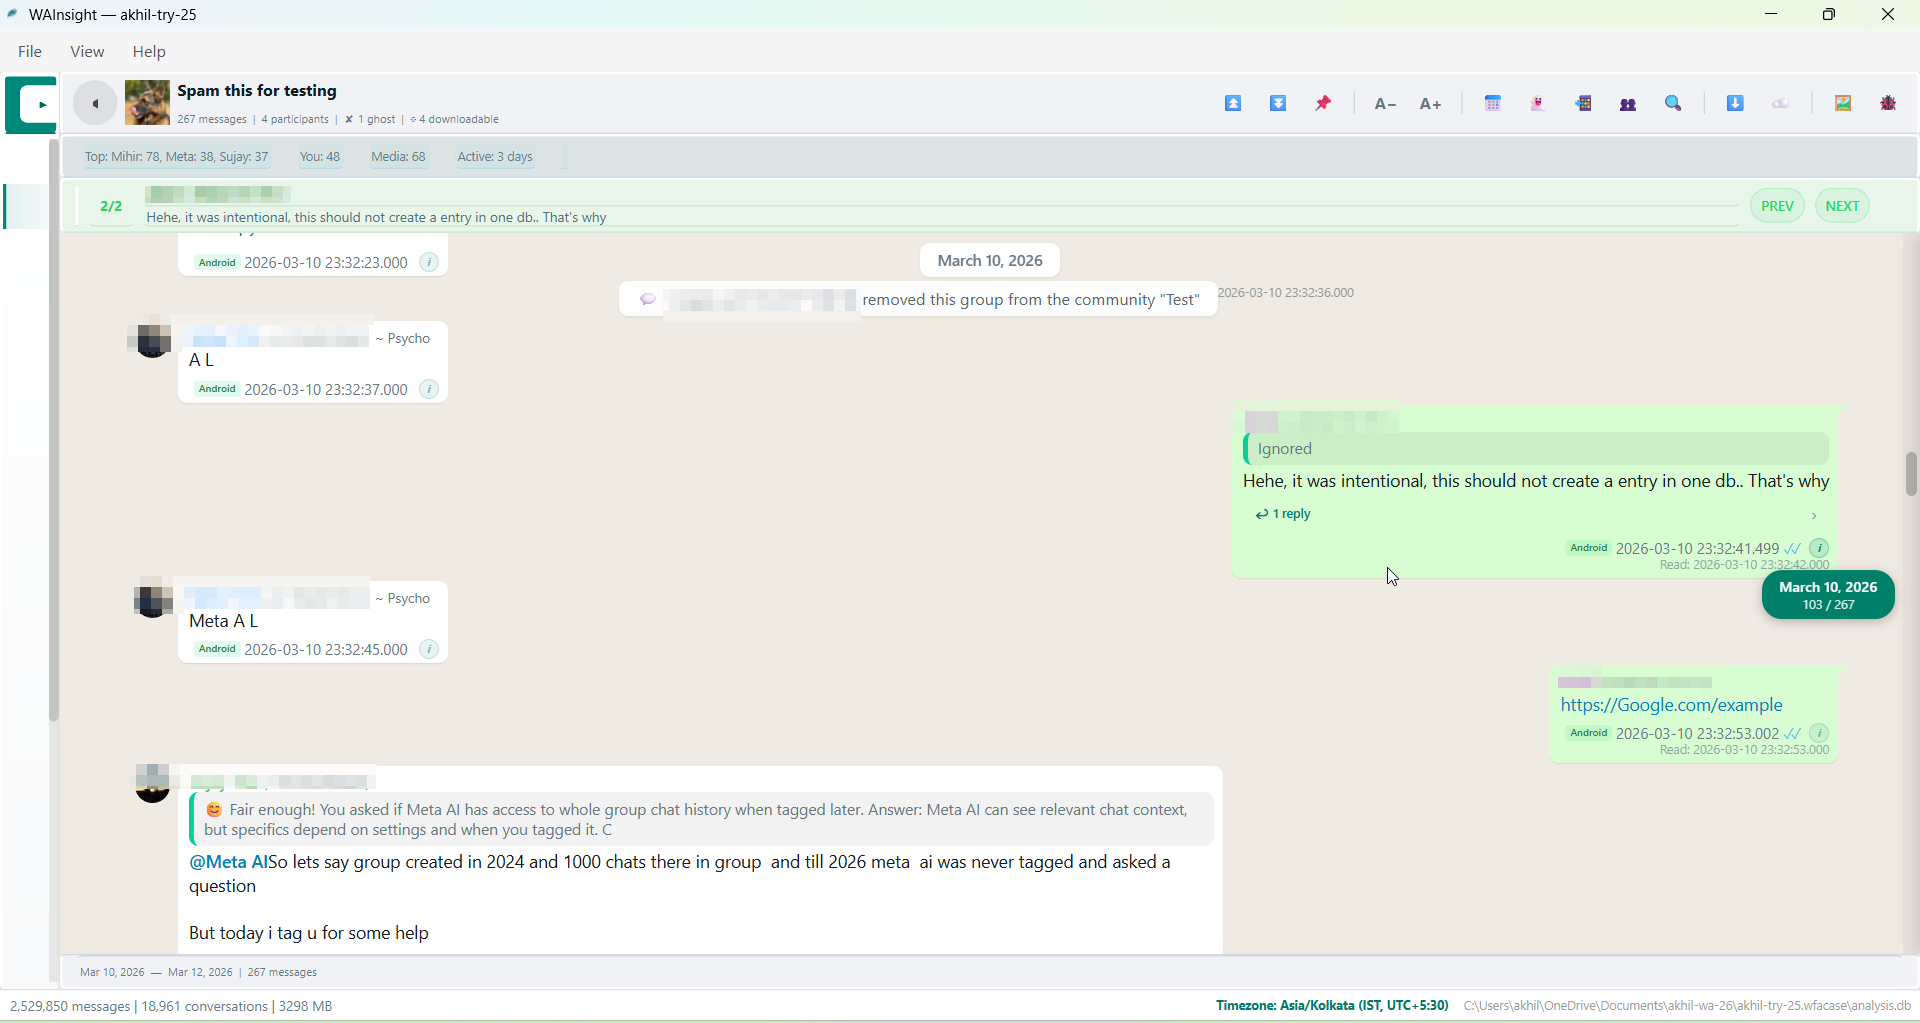Click the quoted 'Ignored' reply preview
This screenshot has height=1023, width=1920.
point(1536,449)
